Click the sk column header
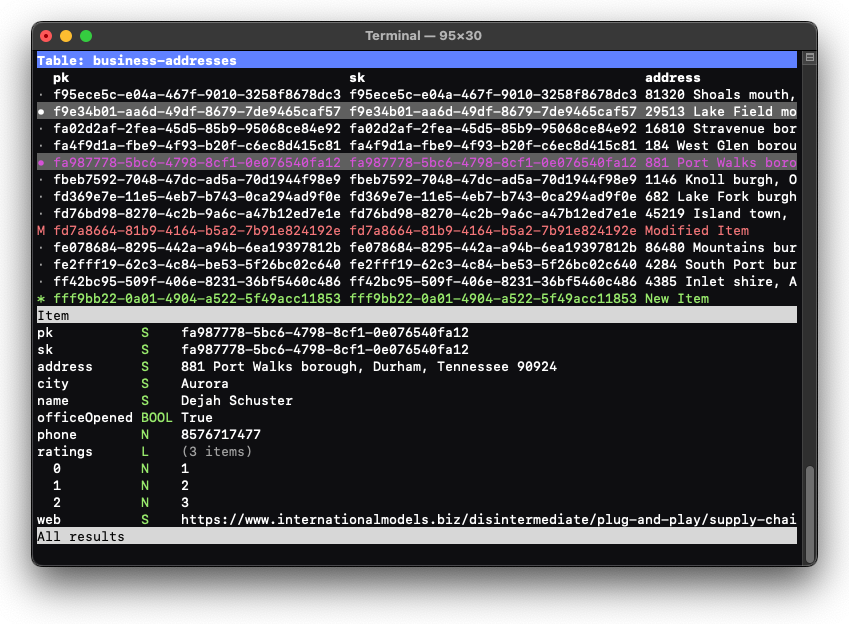This screenshot has height=624, width=849. (x=357, y=78)
